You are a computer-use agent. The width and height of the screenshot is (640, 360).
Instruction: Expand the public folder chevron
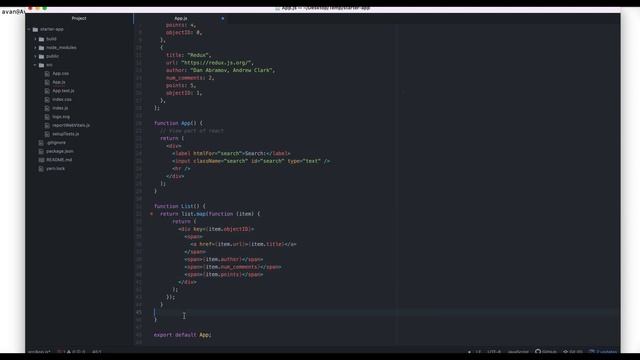pos(35,56)
